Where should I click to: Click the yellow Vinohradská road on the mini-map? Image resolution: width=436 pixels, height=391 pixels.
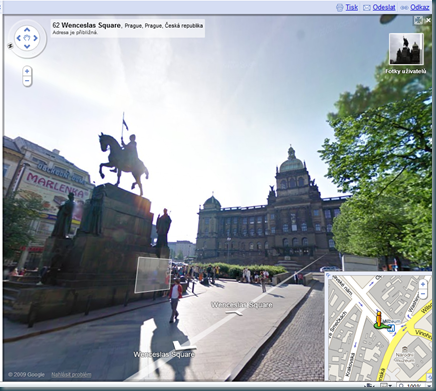(x=424, y=334)
